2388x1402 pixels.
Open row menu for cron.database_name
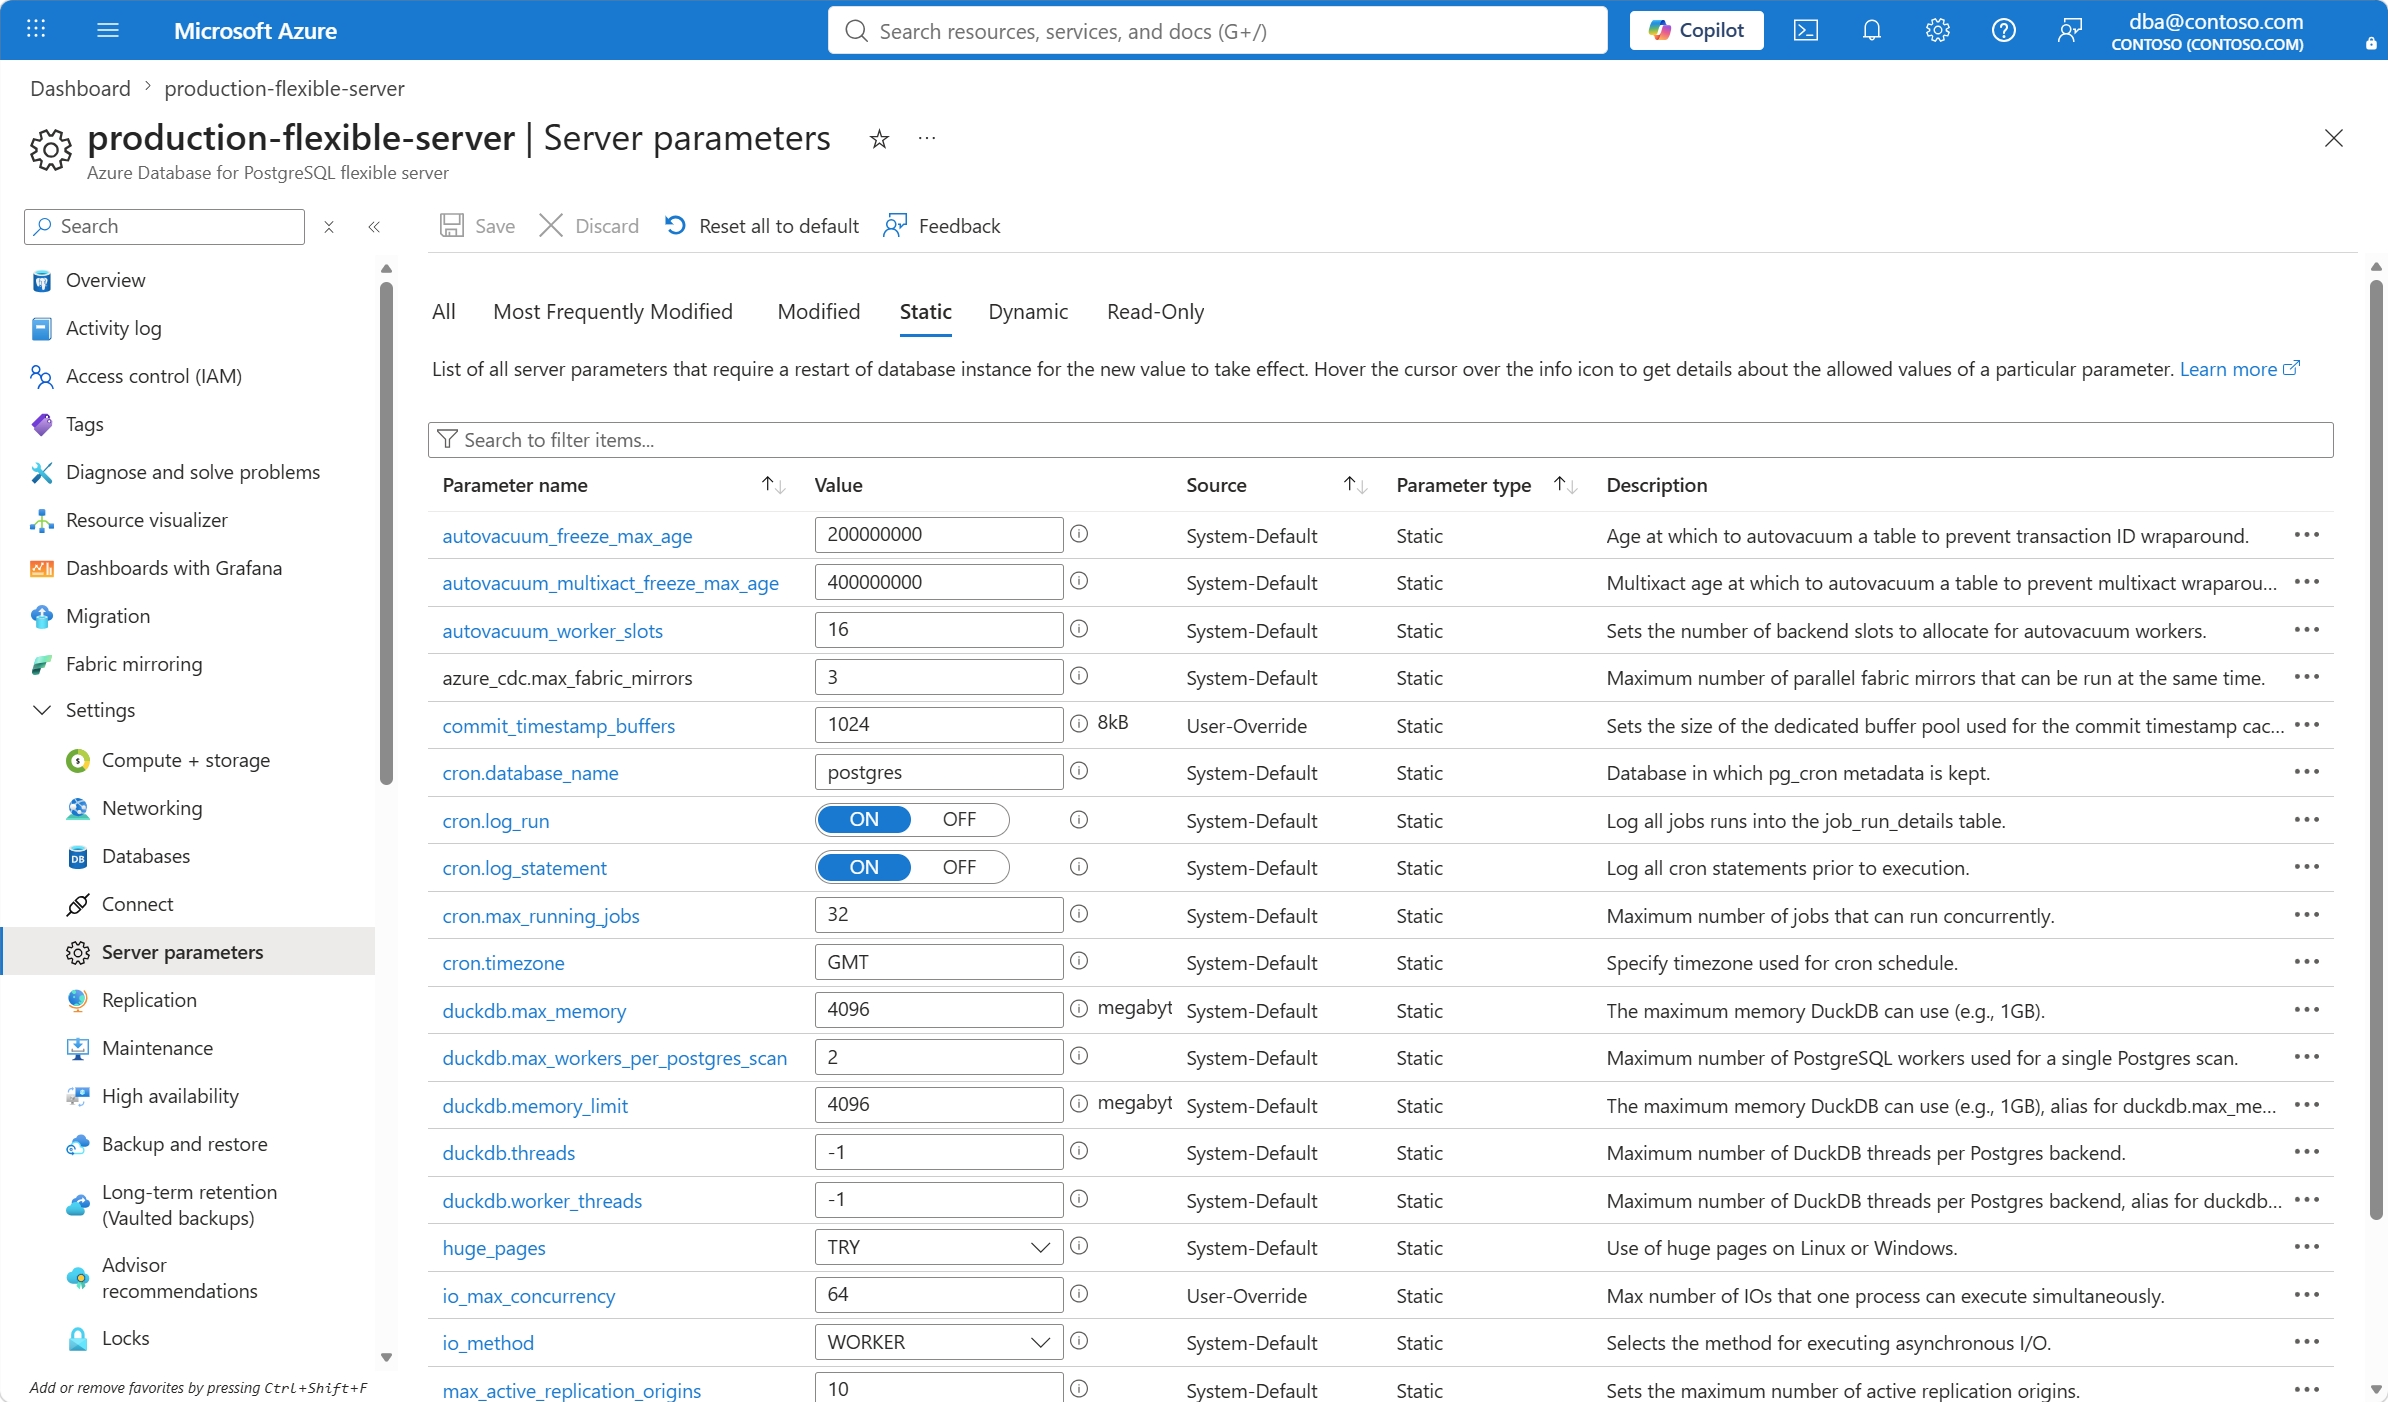click(2307, 771)
